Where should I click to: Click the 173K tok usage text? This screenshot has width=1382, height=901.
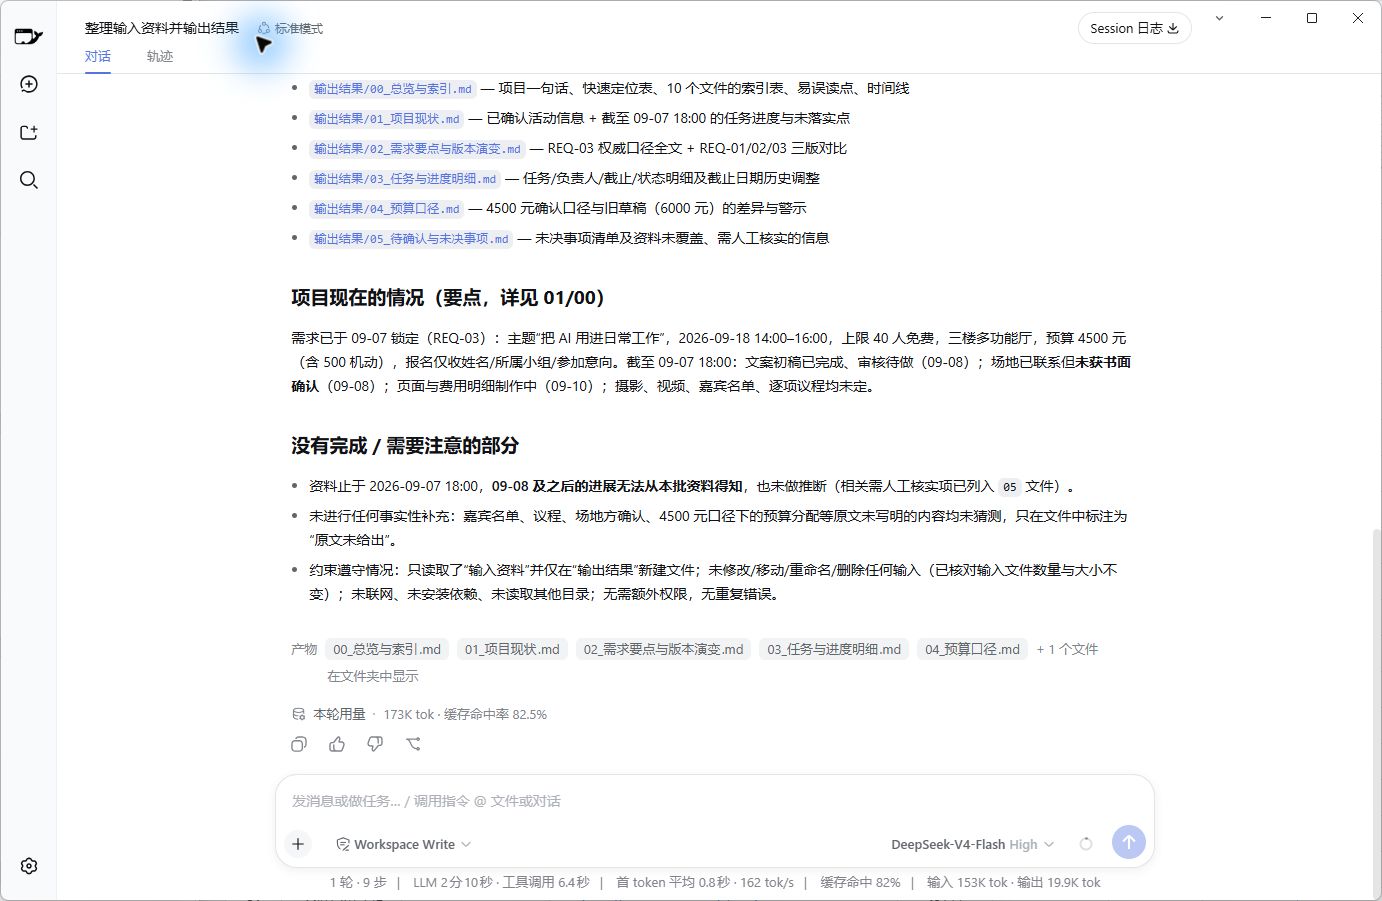point(409,714)
